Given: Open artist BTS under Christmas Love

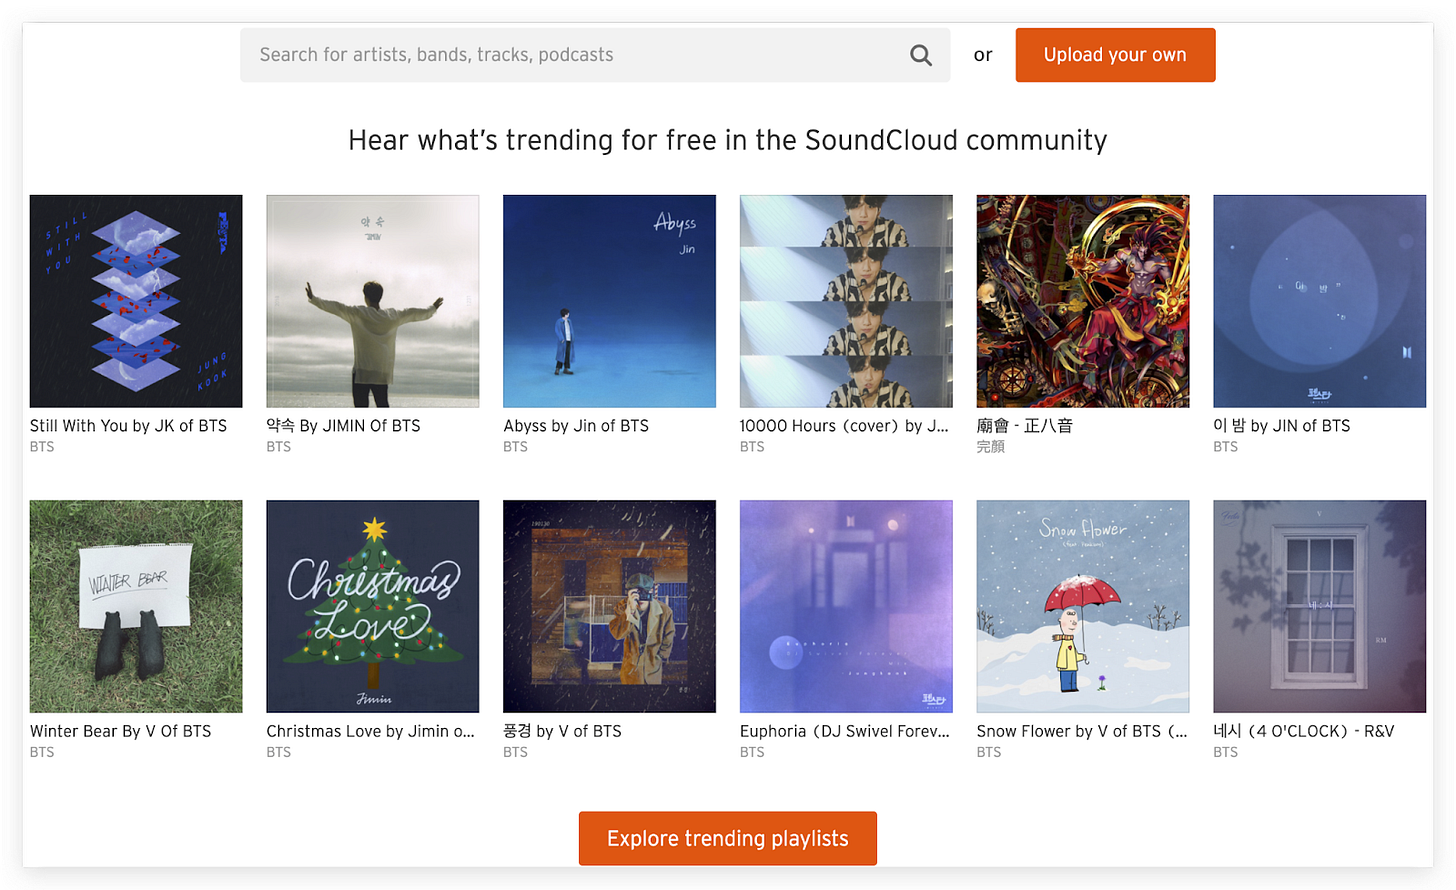Looking at the screenshot, I should pyautogui.click(x=279, y=752).
